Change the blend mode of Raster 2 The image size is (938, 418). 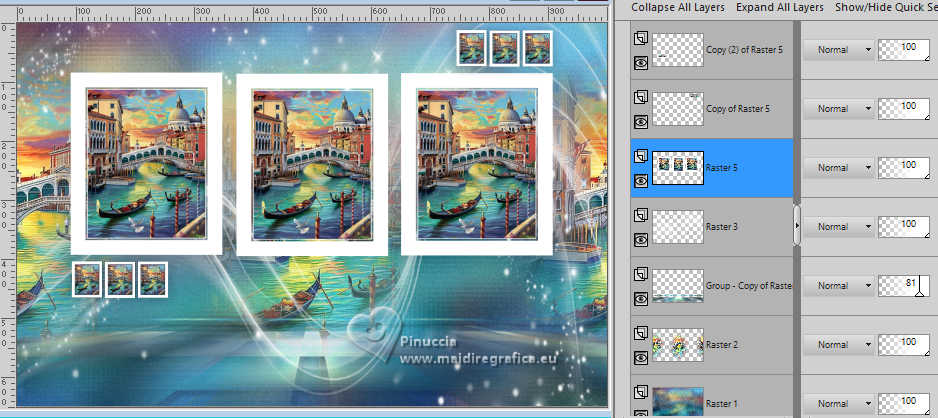pos(838,345)
